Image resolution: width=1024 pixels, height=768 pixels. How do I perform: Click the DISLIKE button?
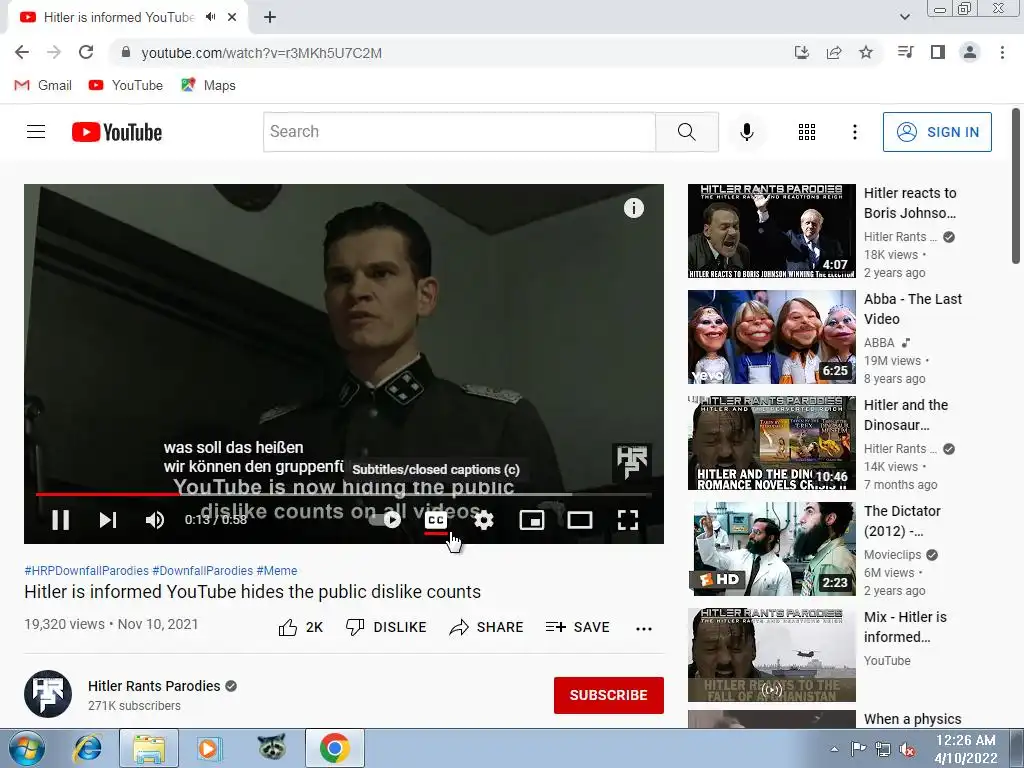385,627
